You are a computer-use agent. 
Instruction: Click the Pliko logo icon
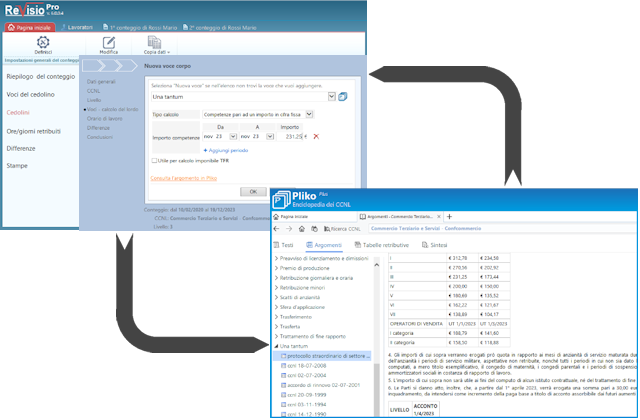[281, 199]
